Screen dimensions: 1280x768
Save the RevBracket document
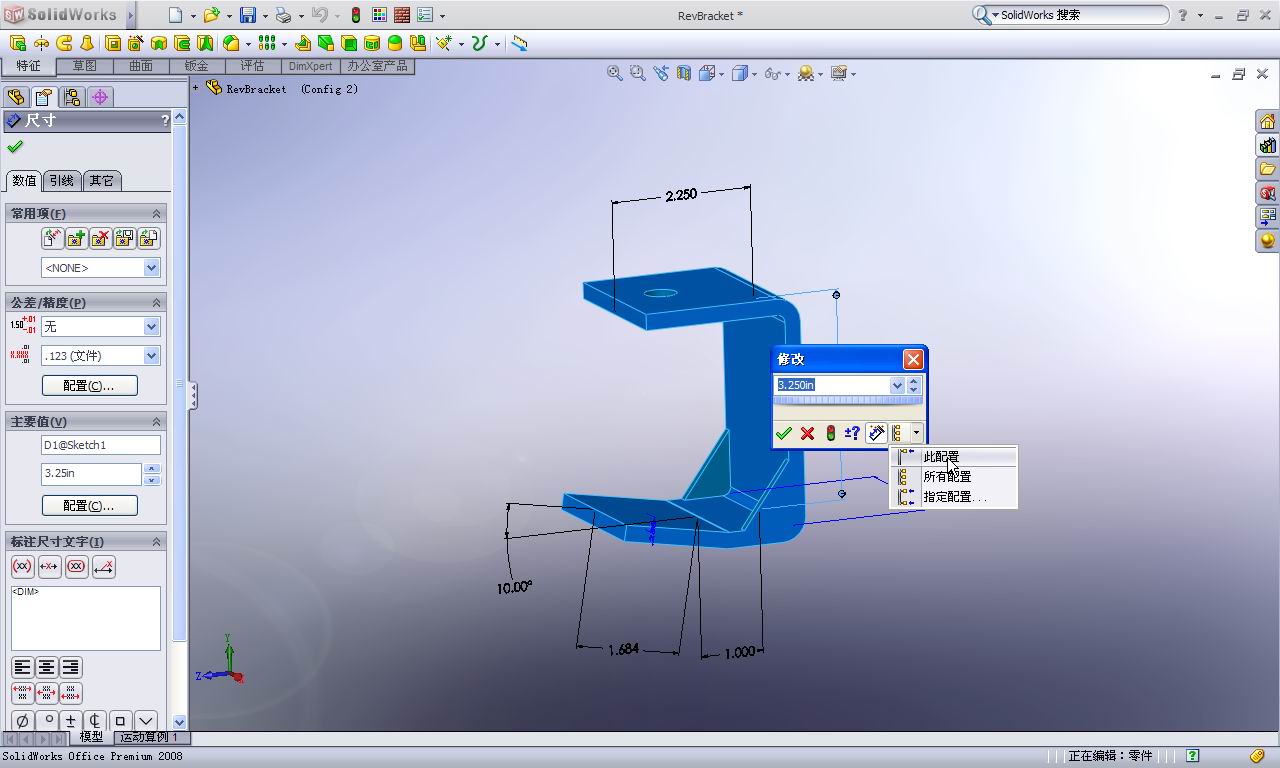coord(247,15)
